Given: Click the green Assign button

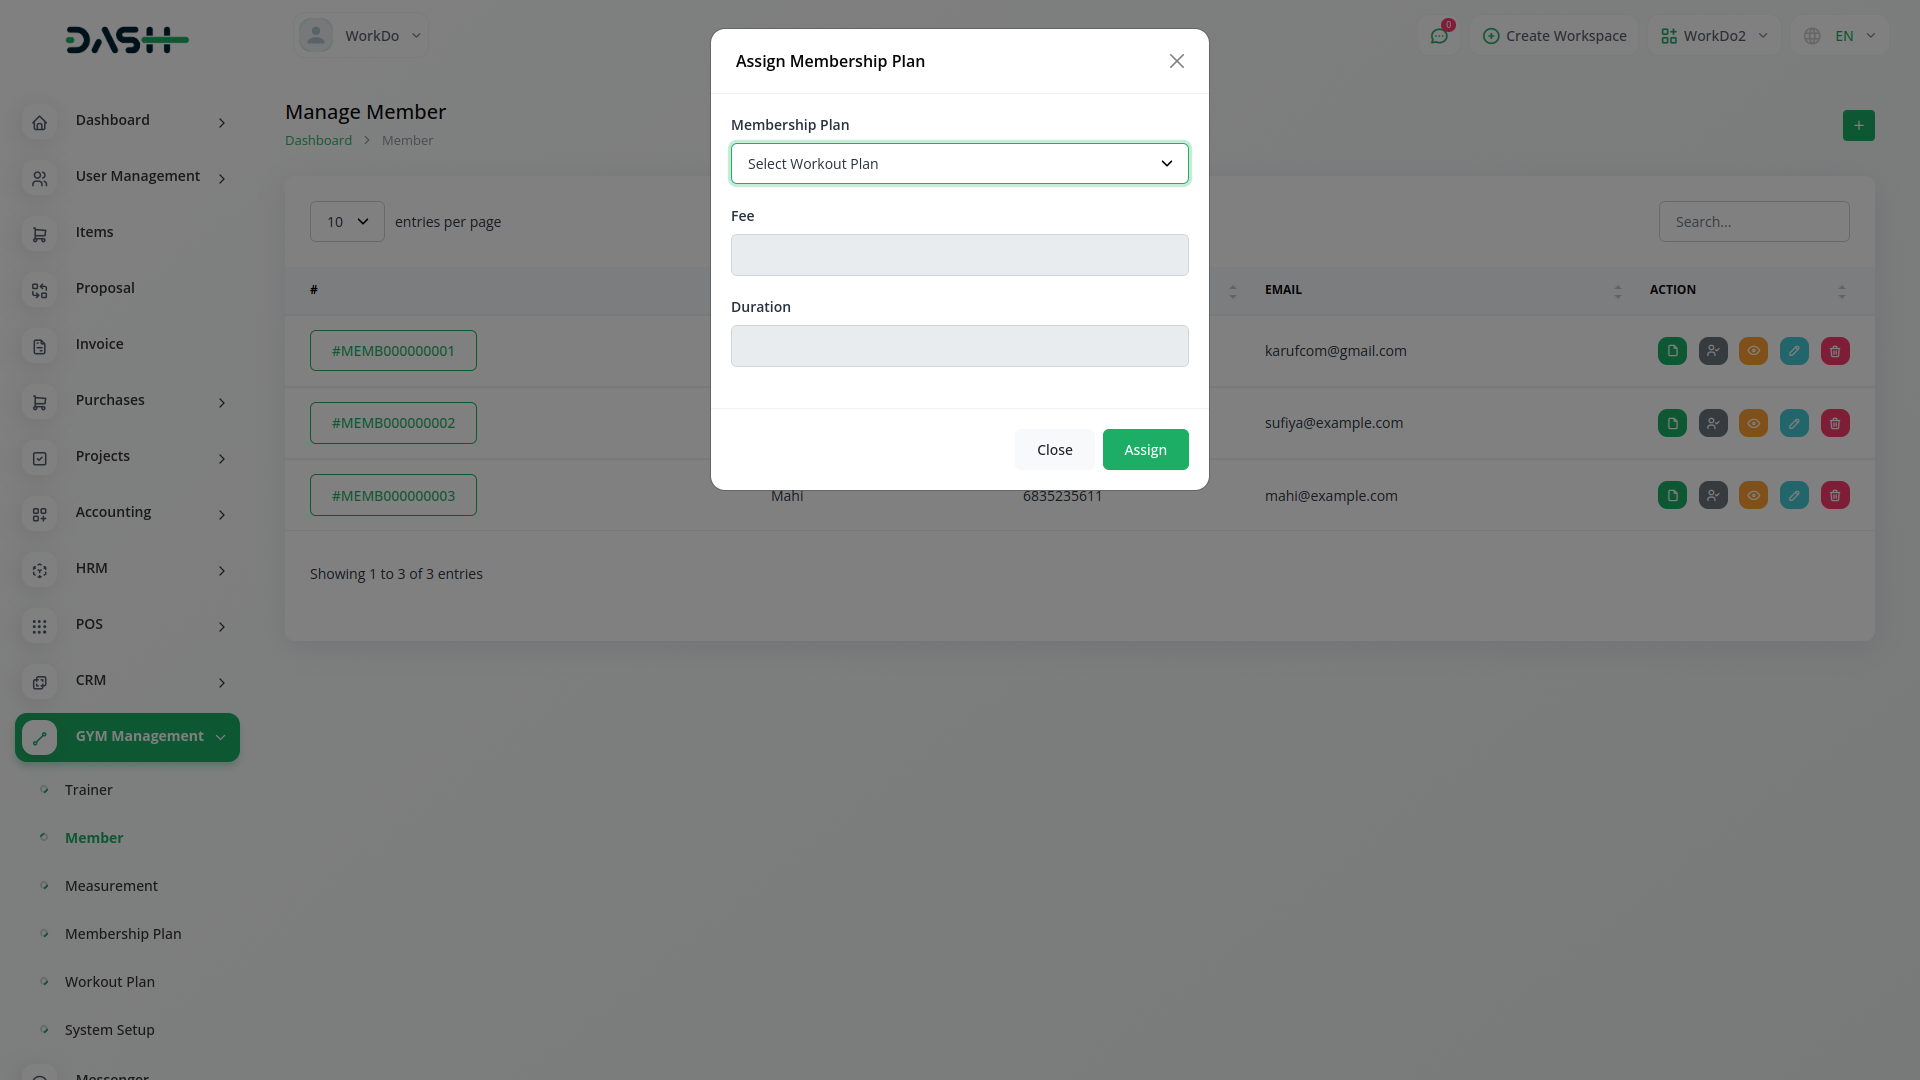Looking at the screenshot, I should pos(1145,450).
